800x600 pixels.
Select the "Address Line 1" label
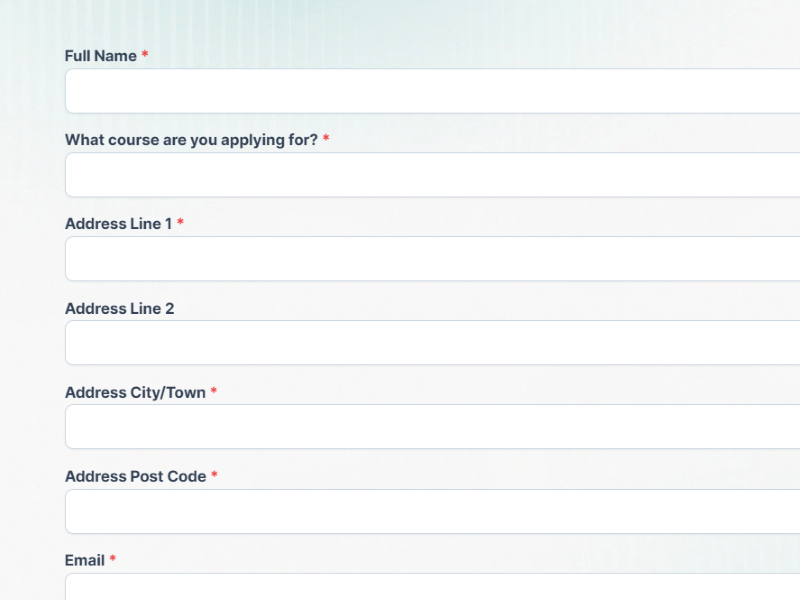pyautogui.click(x=118, y=224)
